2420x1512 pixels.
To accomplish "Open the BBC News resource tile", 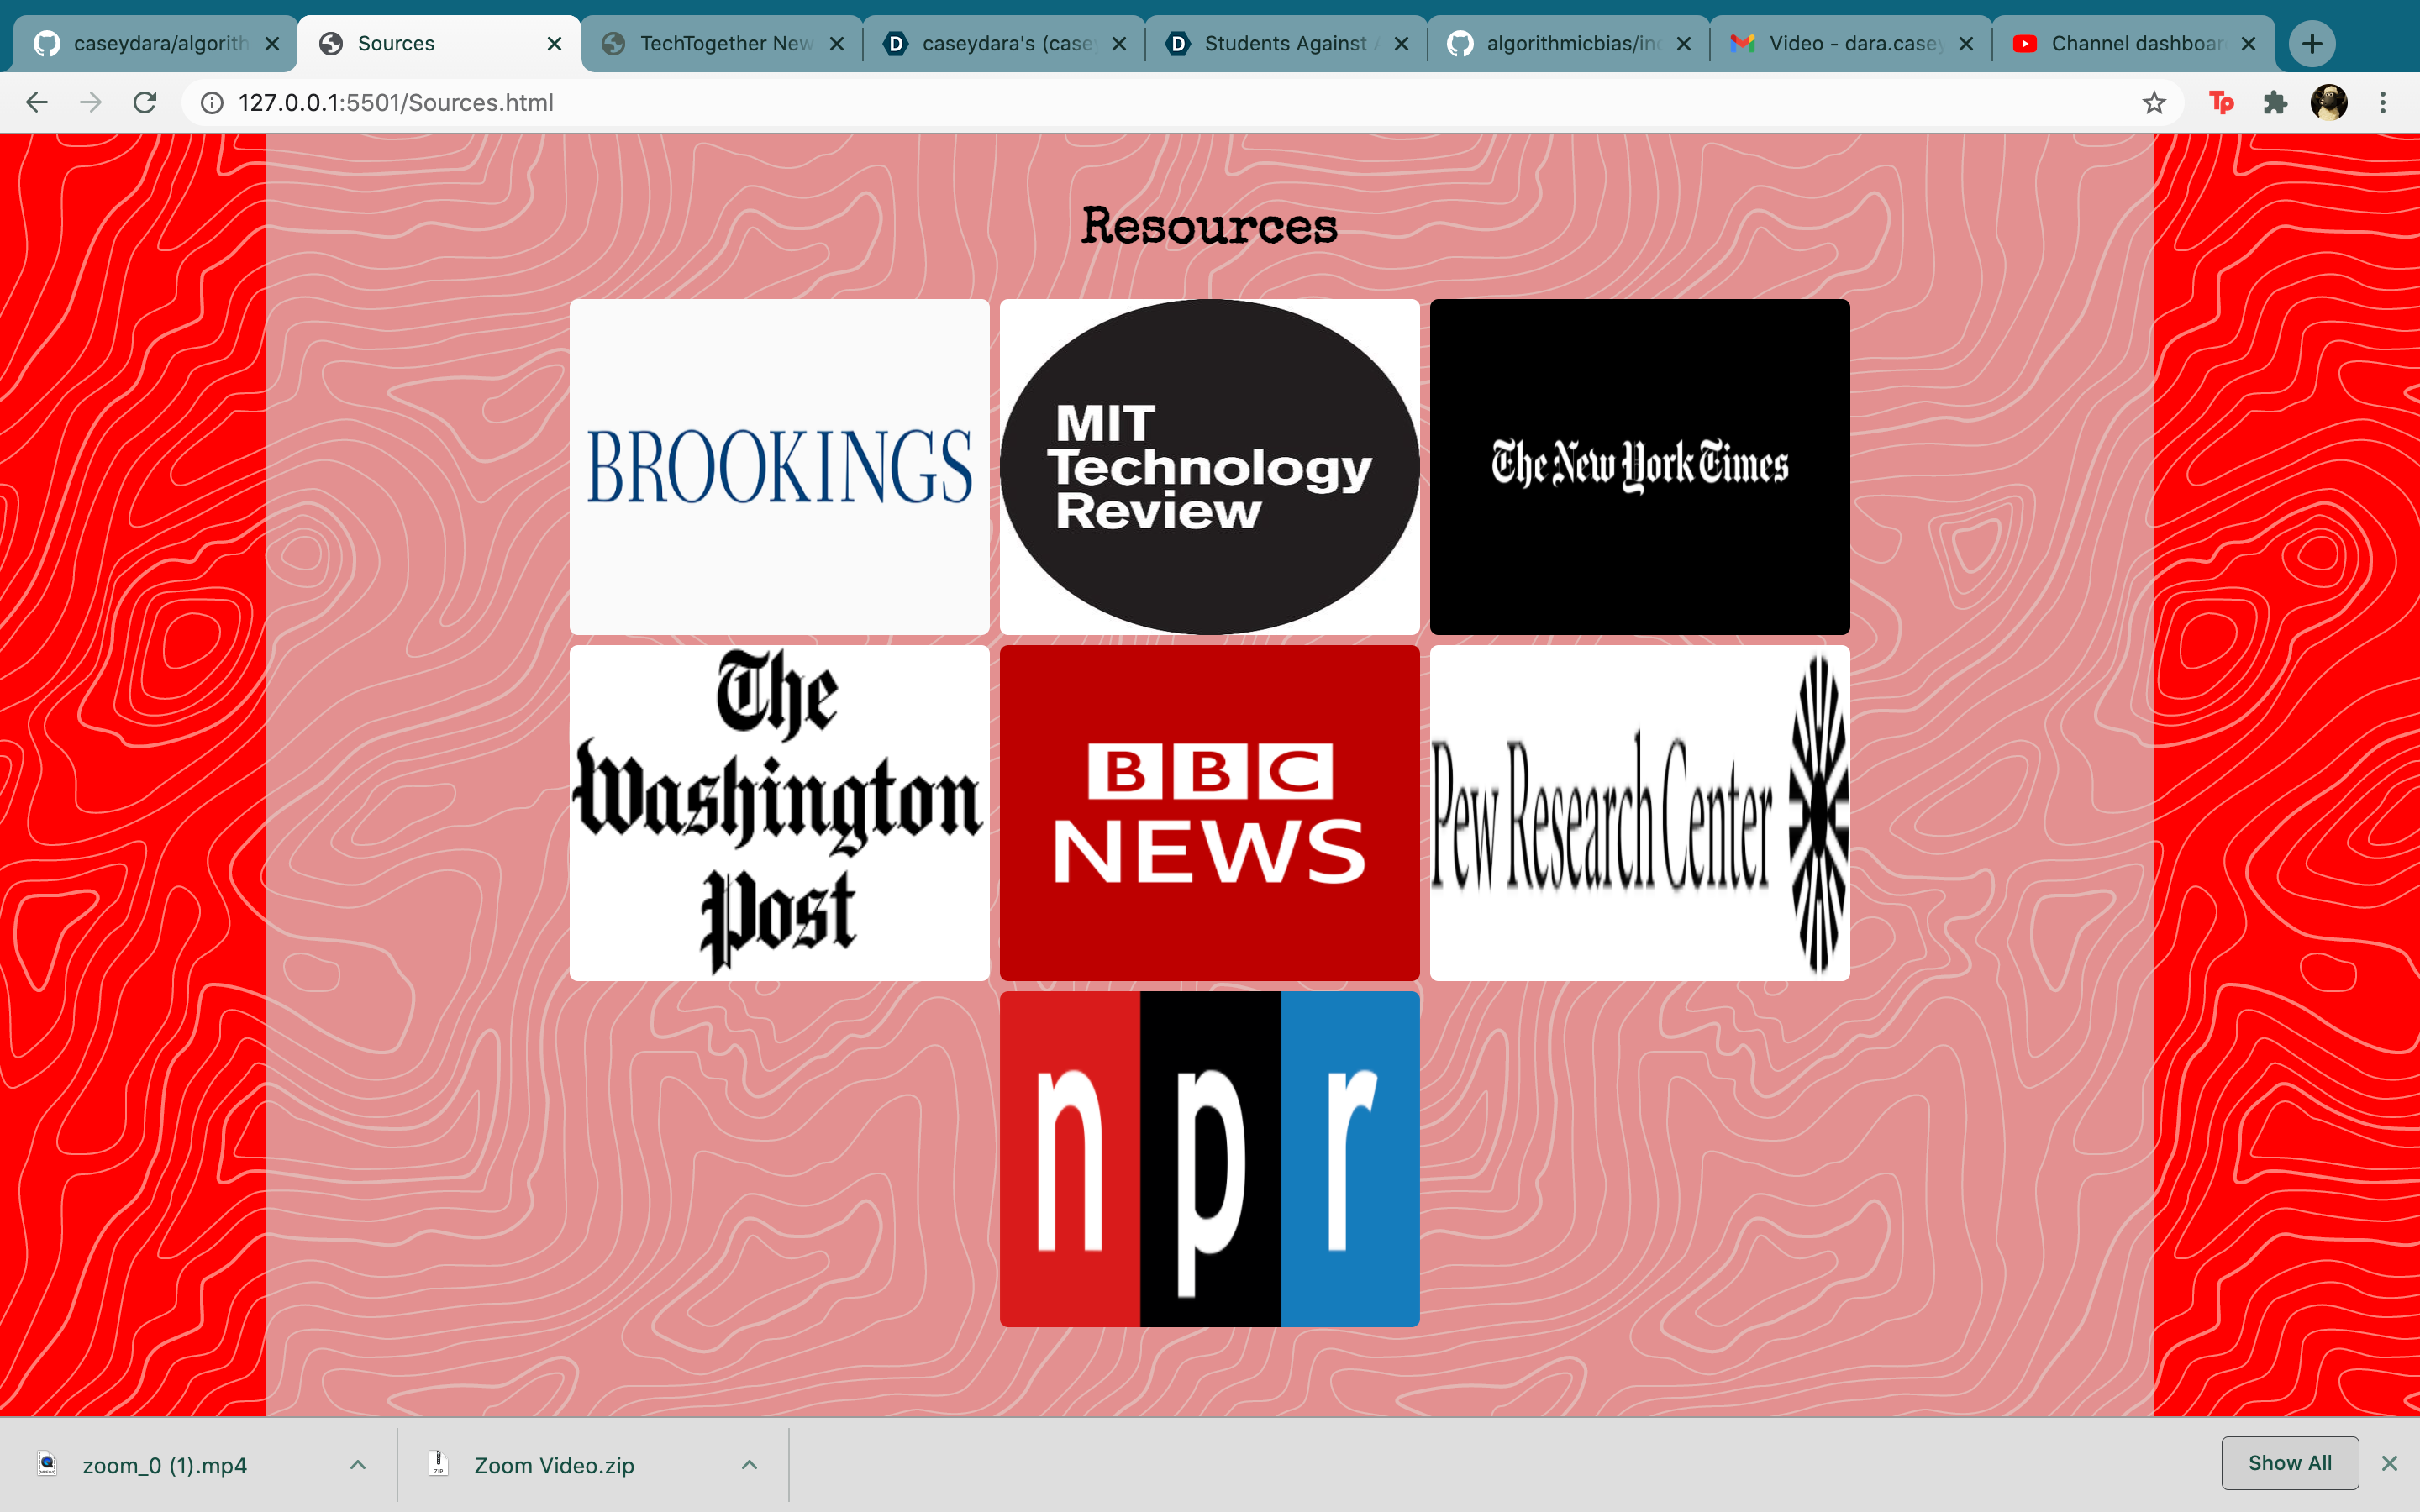I will tap(1209, 812).
